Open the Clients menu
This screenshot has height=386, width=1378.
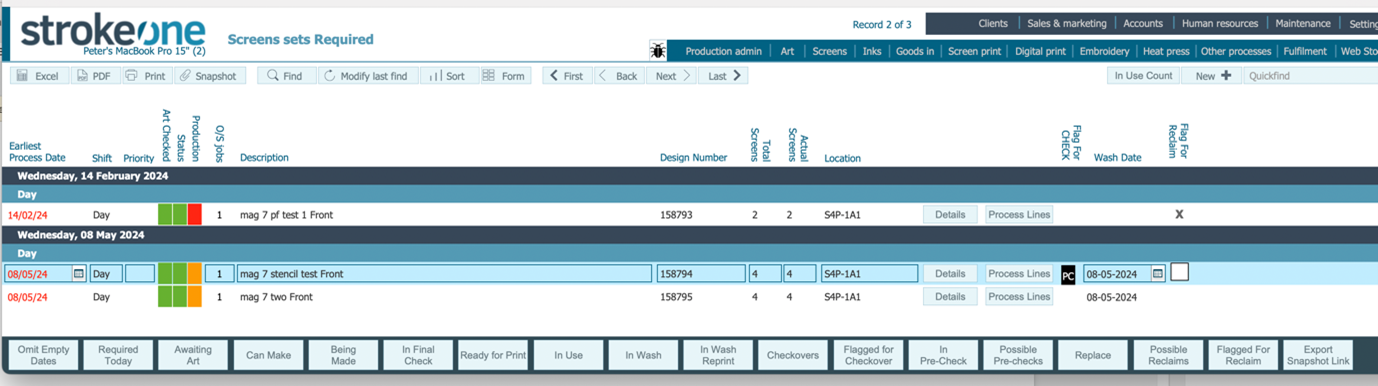(993, 23)
